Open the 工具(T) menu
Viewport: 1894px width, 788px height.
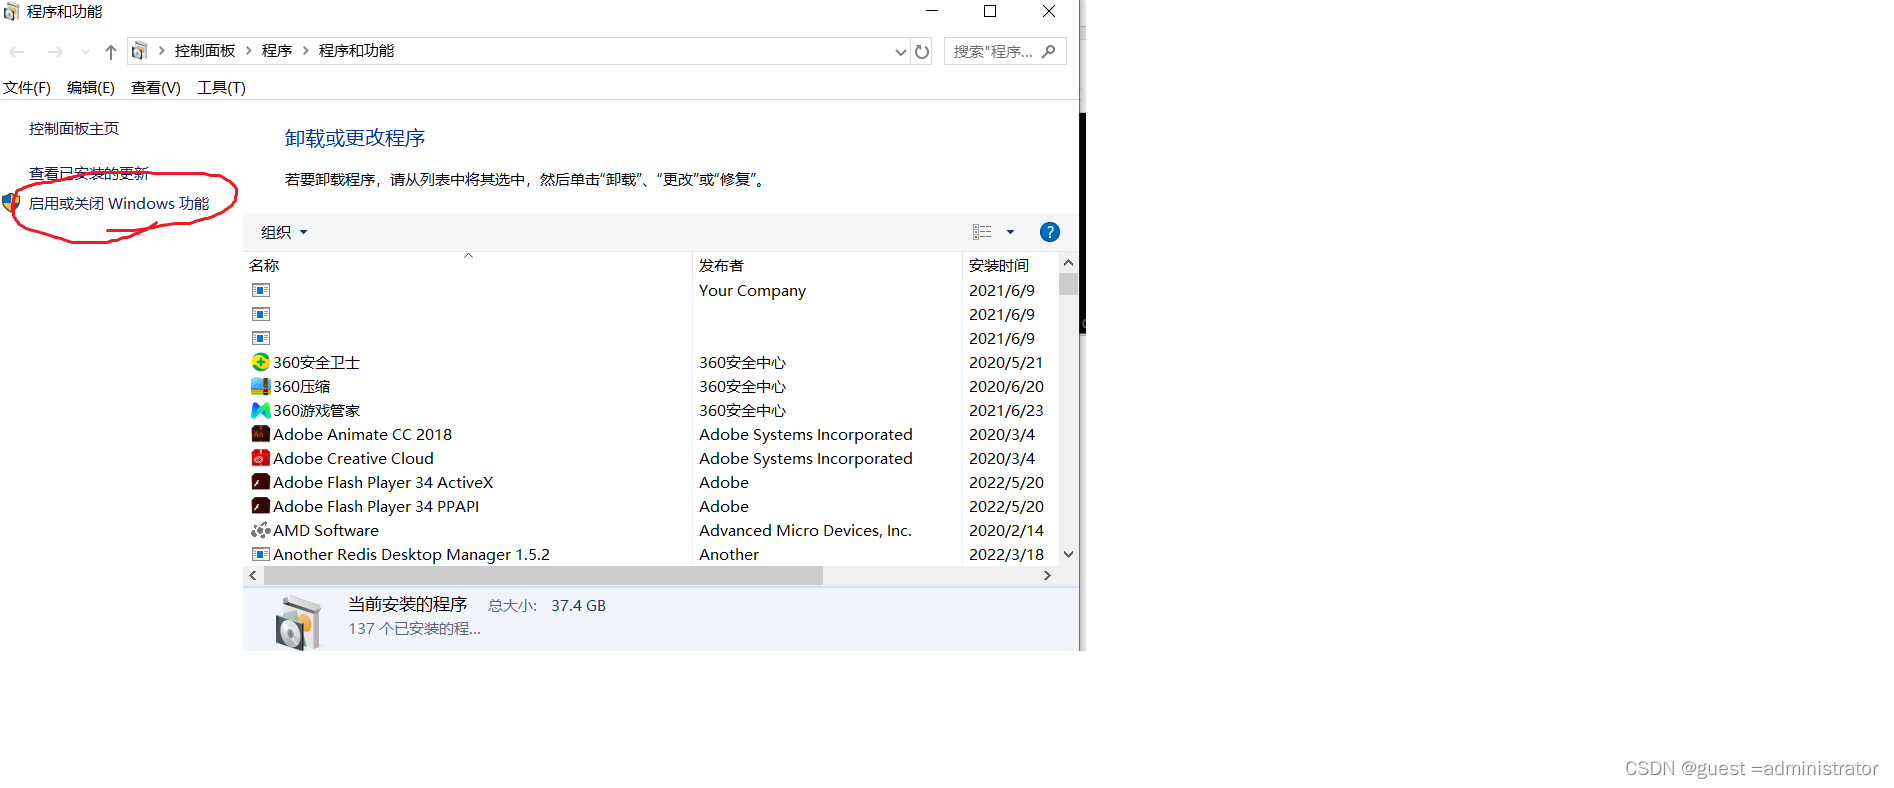coord(221,88)
